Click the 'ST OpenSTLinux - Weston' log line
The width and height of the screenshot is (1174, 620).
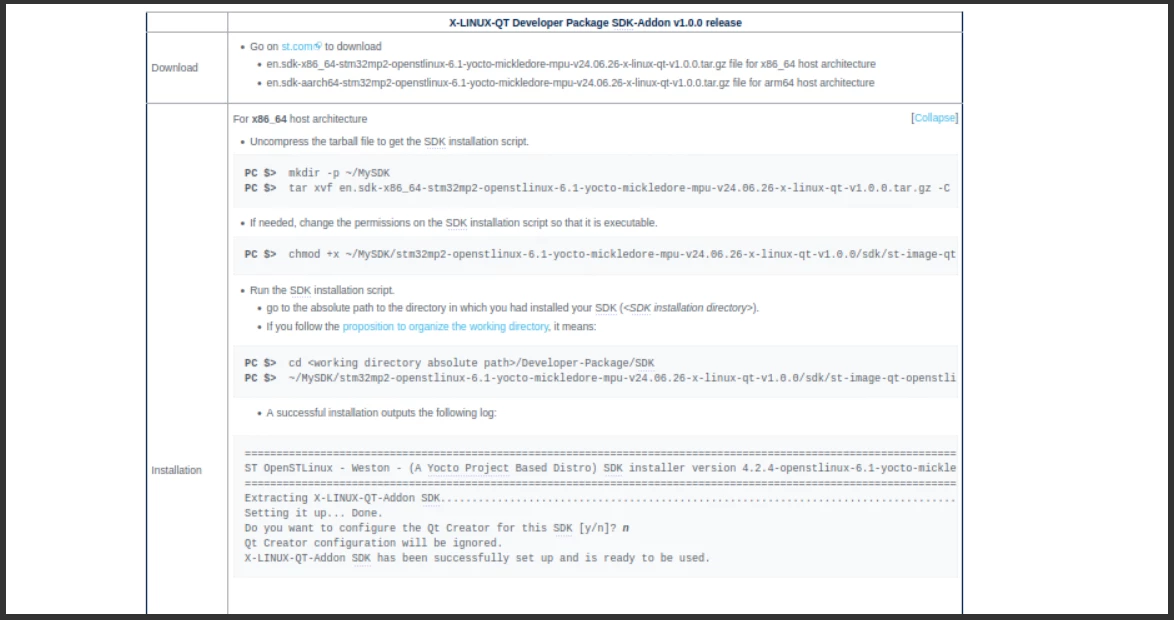600,468
